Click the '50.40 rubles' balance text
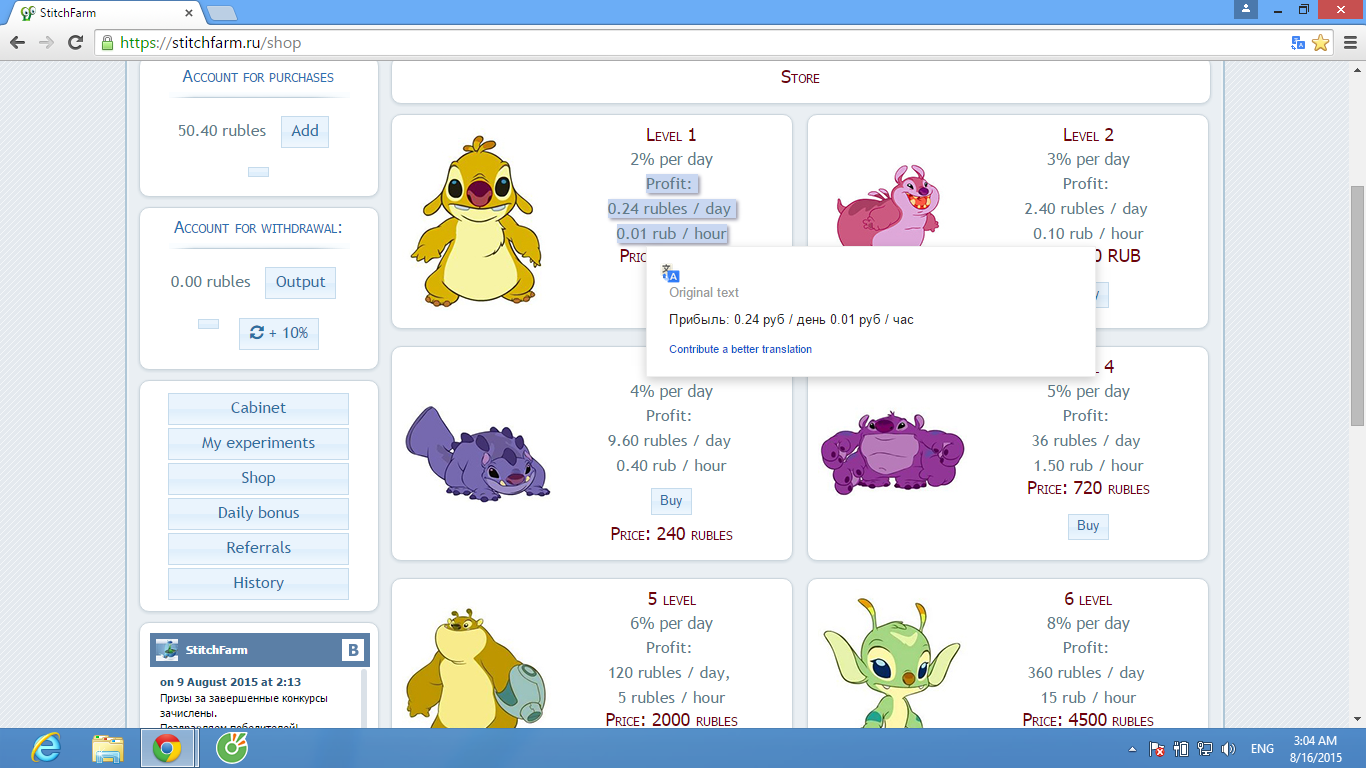1366x768 pixels. click(222, 131)
